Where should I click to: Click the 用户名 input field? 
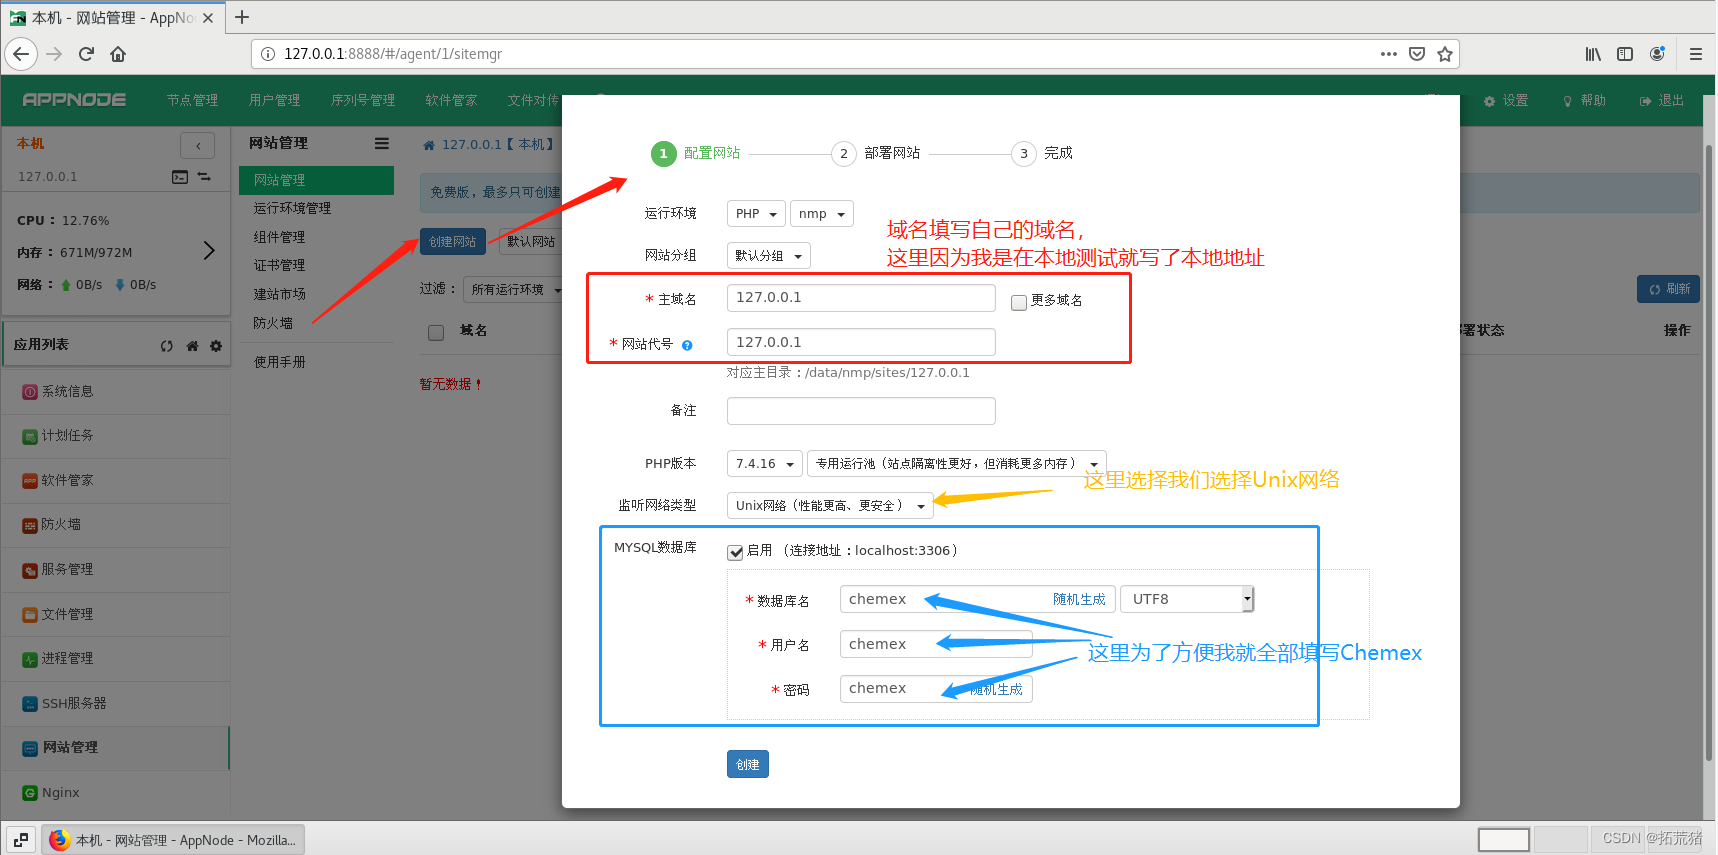pyautogui.click(x=936, y=644)
